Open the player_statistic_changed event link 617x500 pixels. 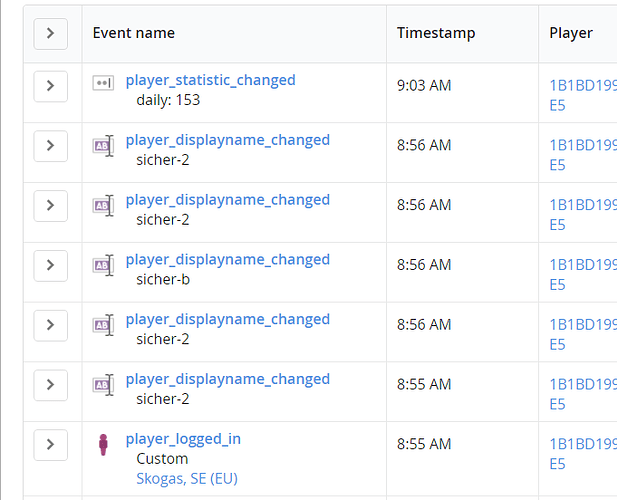210,80
